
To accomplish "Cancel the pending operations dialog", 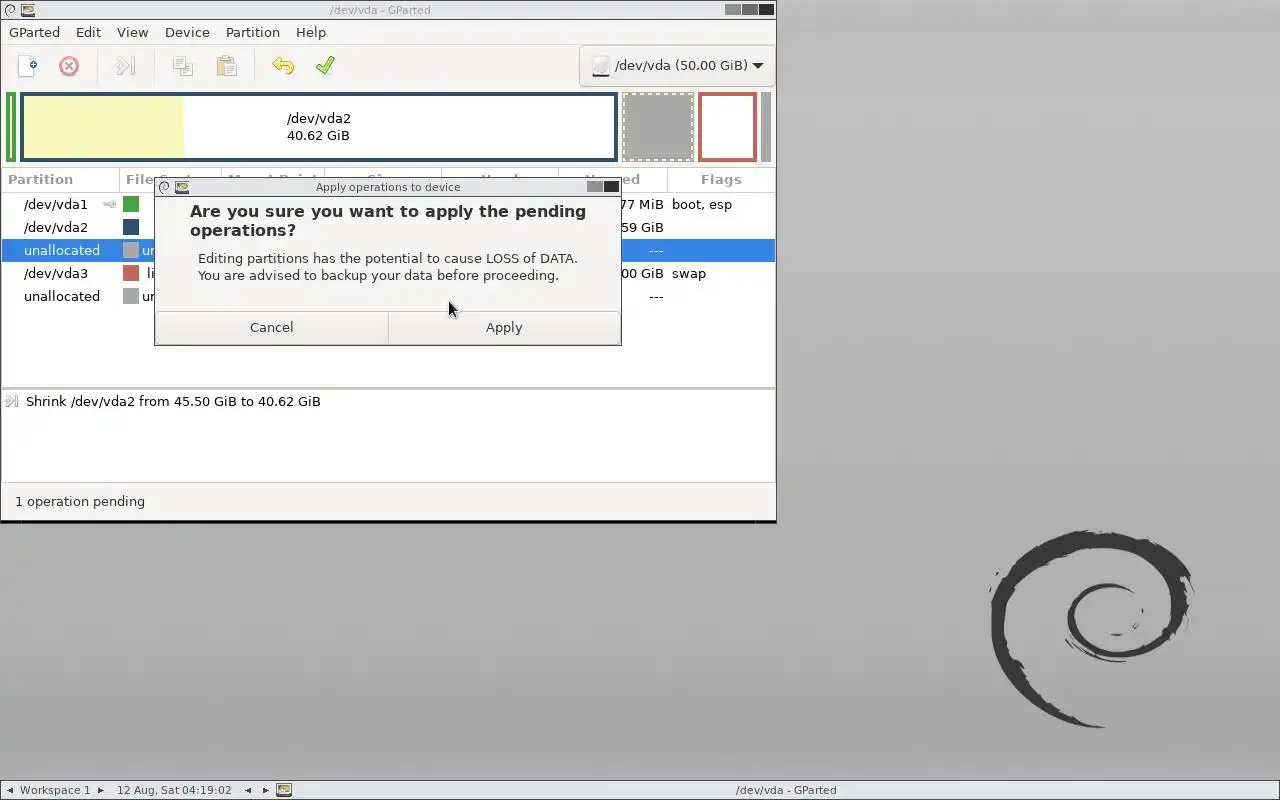I will [271, 327].
